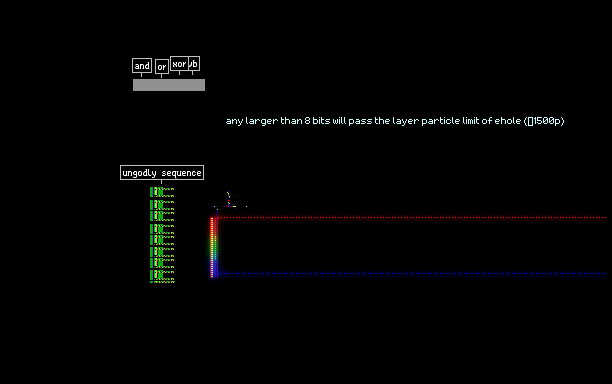
Task: Click the third green circuit block from top
Action: (x=162, y=216)
